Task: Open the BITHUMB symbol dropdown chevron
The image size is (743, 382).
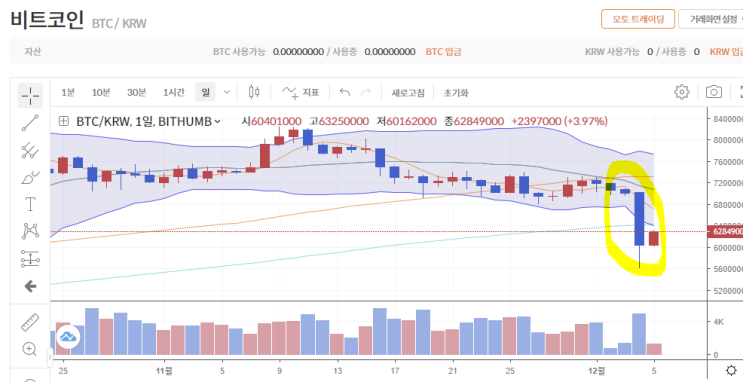Action: point(217,122)
